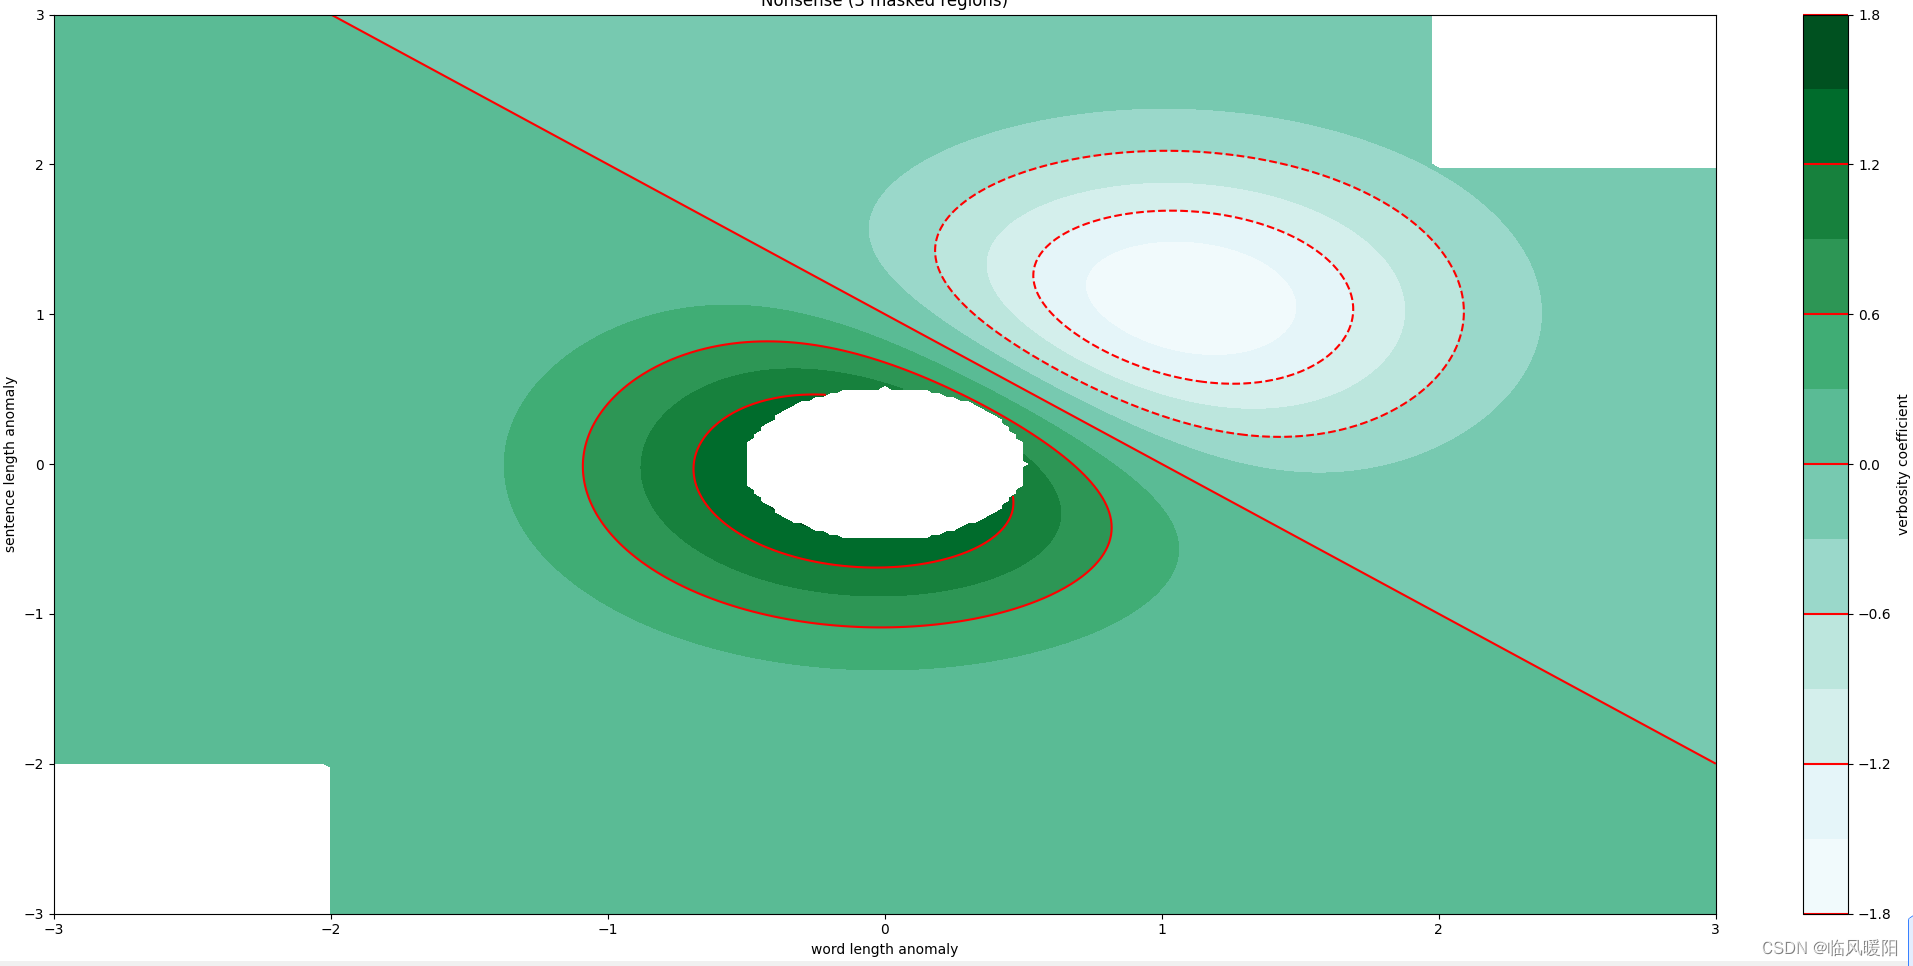Screen dimensions: 1913x966
Task: Select the y-axis tick label −1
Action: 35,614
